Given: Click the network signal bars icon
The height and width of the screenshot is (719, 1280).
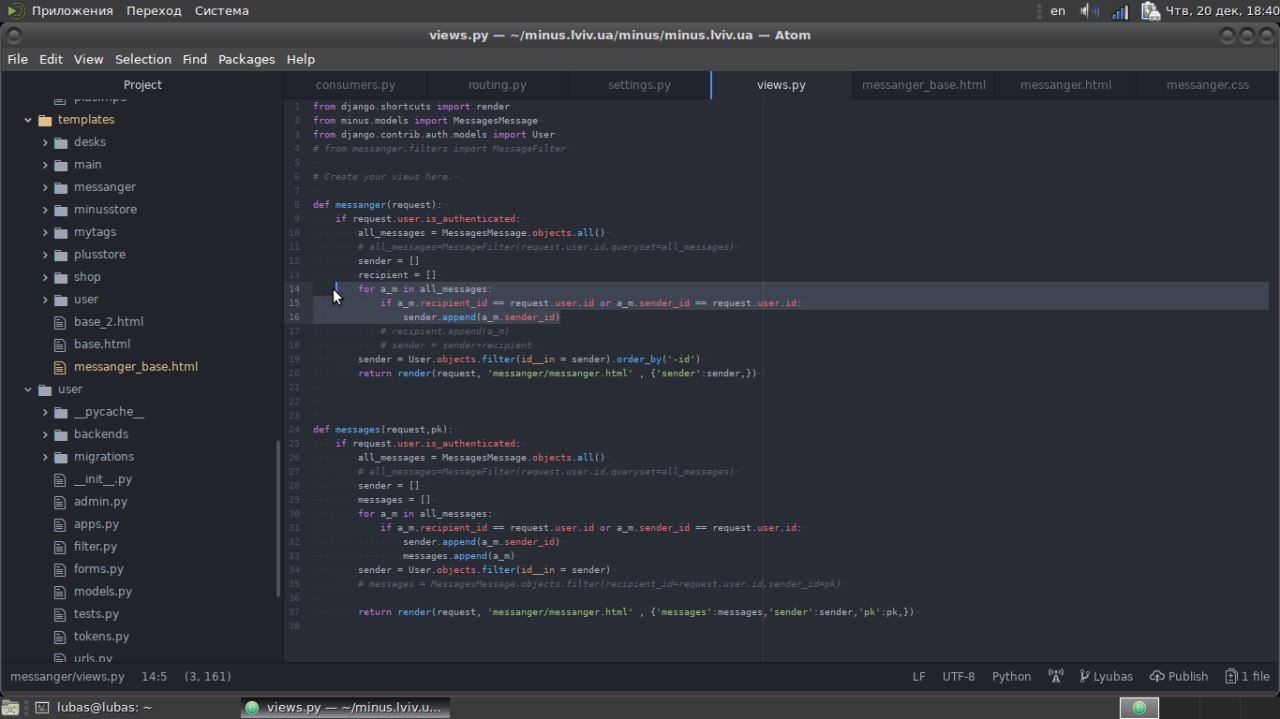Looking at the screenshot, I should coord(1120,12).
